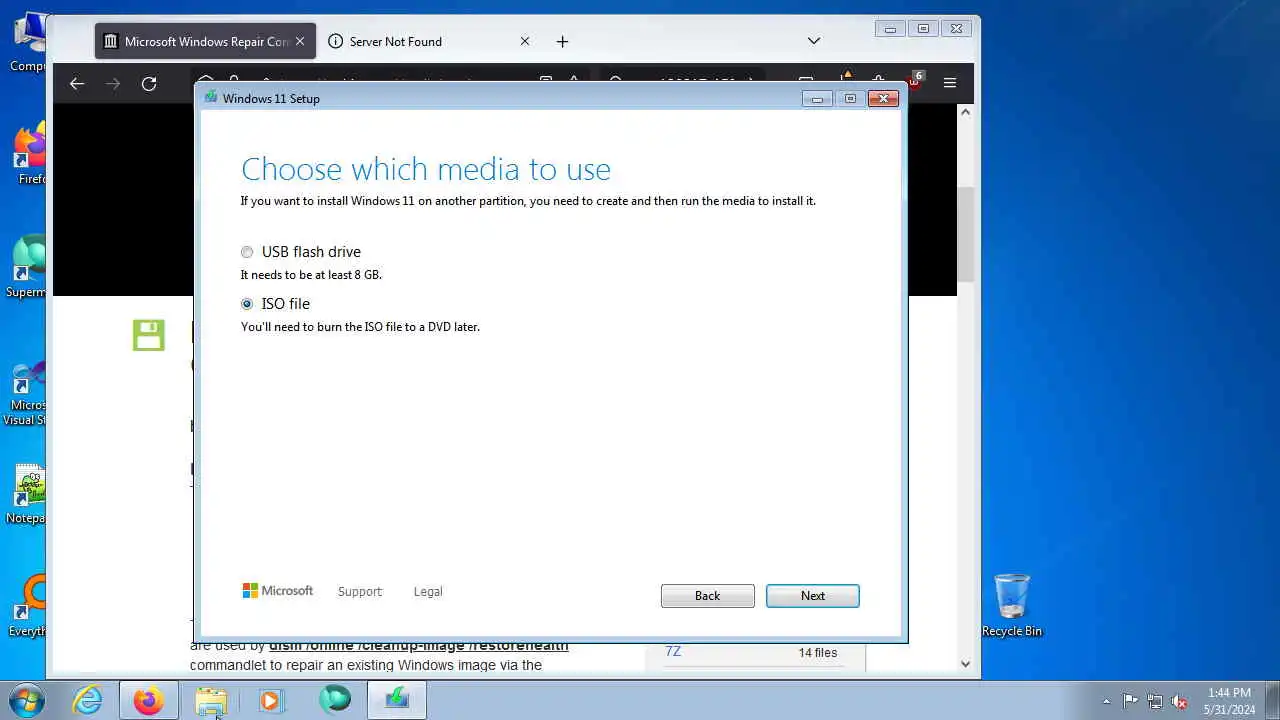Minimize the Windows 11 Setup window
This screenshot has height=720, width=1280.
(817, 98)
